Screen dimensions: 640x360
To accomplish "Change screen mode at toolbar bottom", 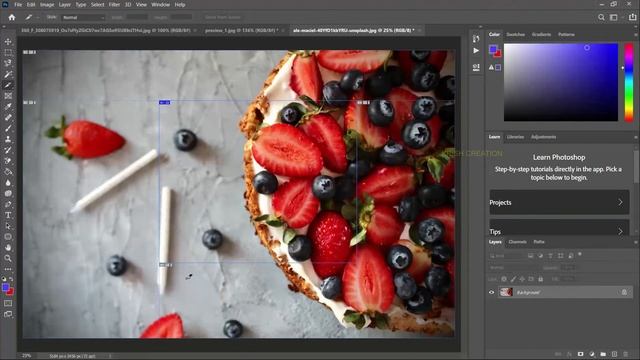I will click(8, 314).
